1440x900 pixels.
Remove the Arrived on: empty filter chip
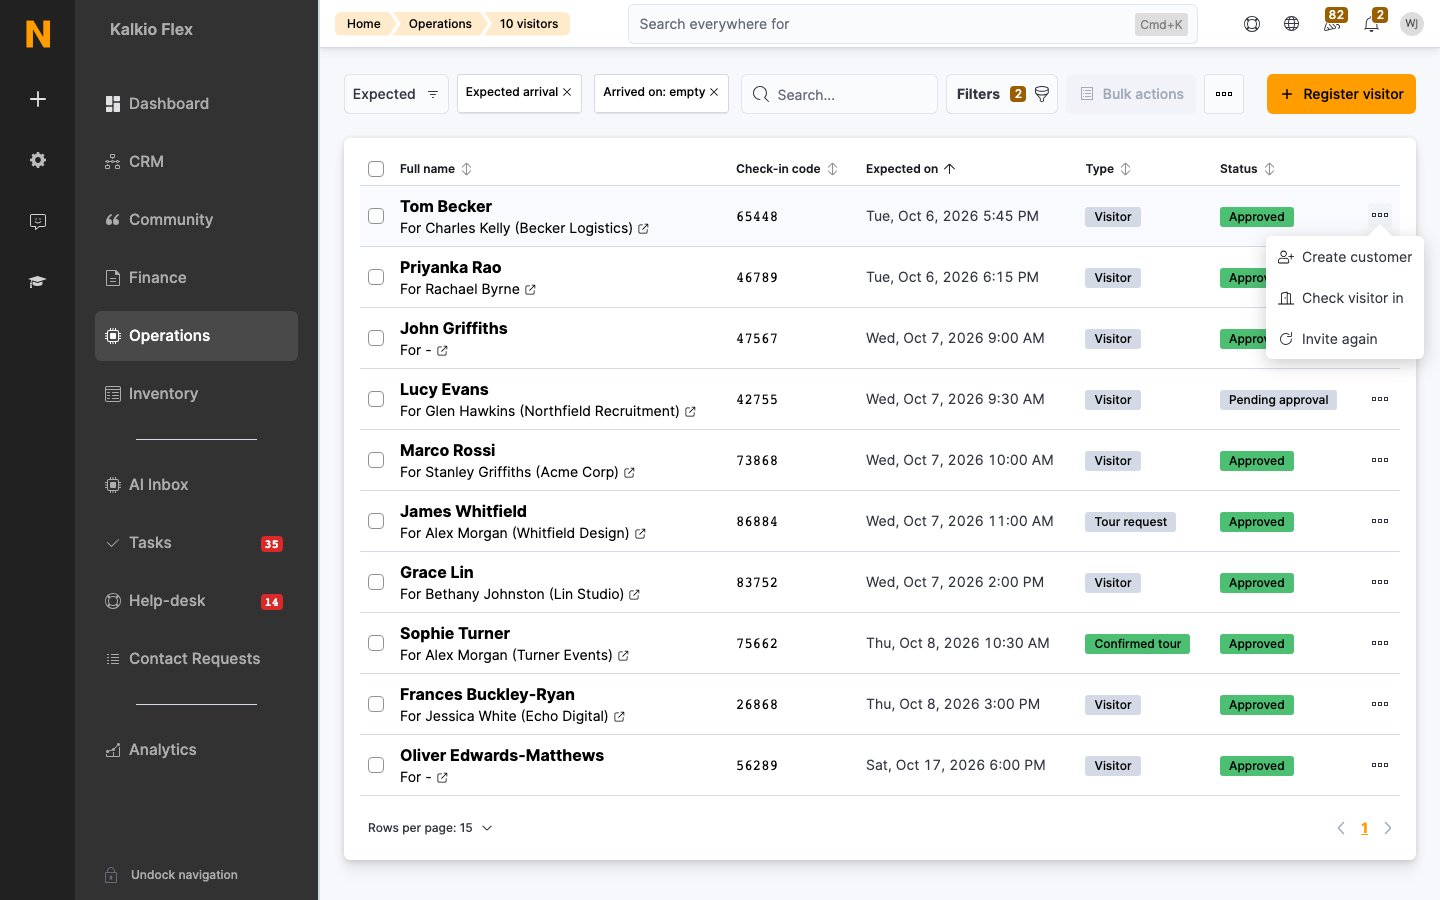[x=714, y=92]
